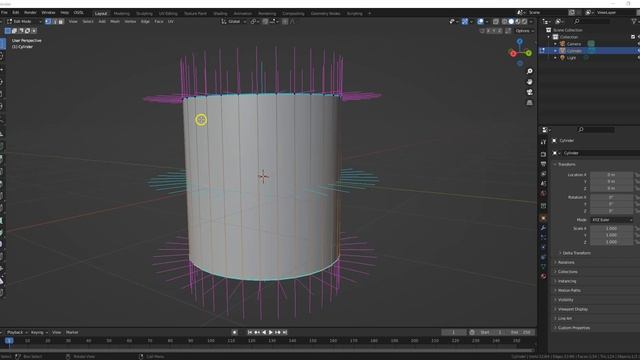Enable edge select mode

coord(55,21)
